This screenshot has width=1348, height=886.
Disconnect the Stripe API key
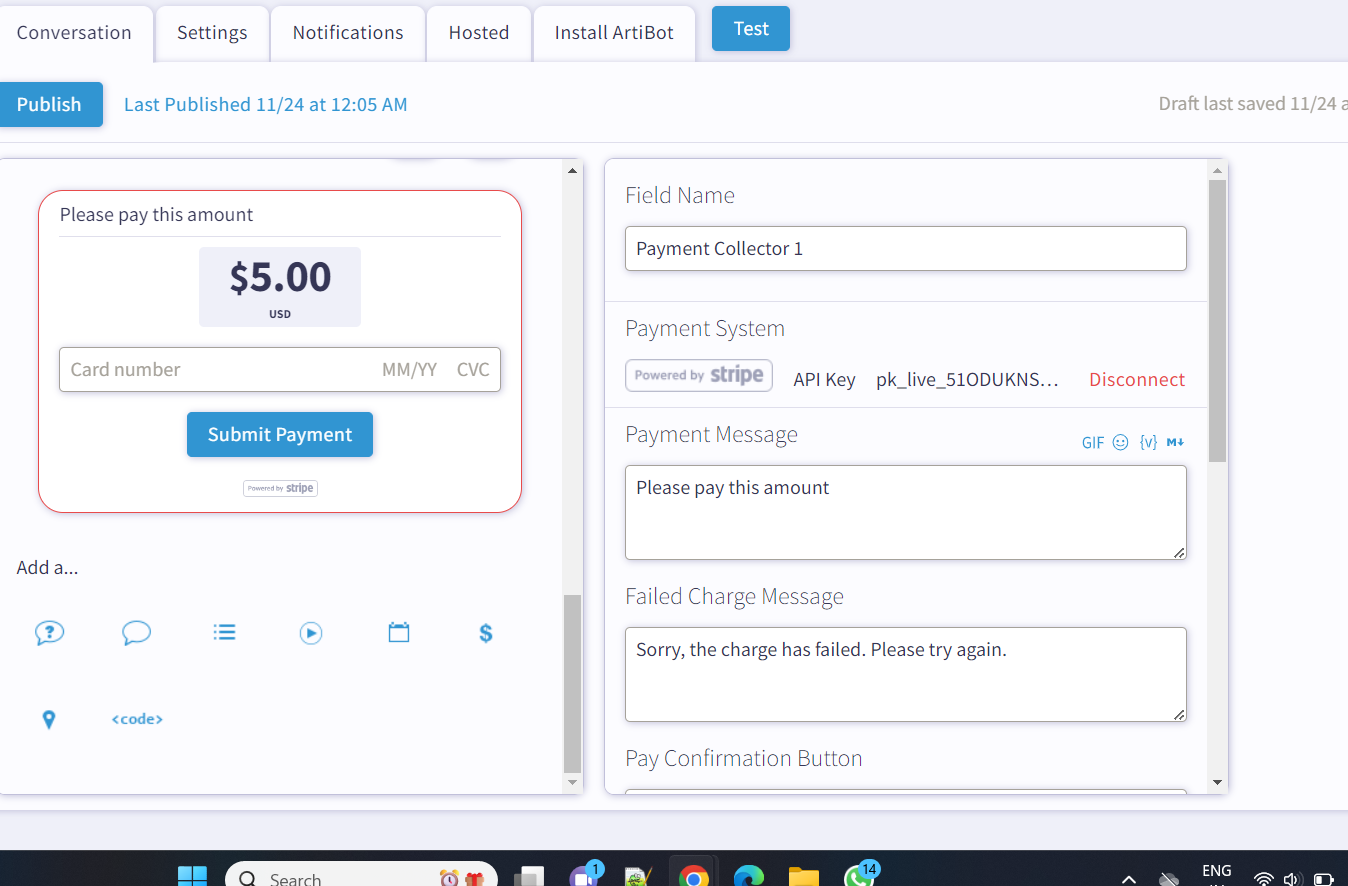tap(1136, 380)
